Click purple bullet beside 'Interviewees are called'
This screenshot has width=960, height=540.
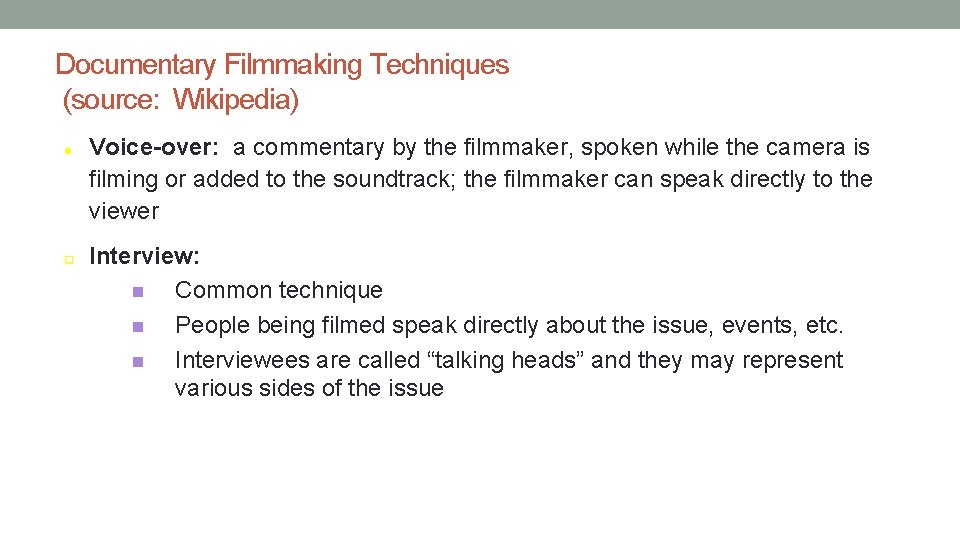(138, 362)
